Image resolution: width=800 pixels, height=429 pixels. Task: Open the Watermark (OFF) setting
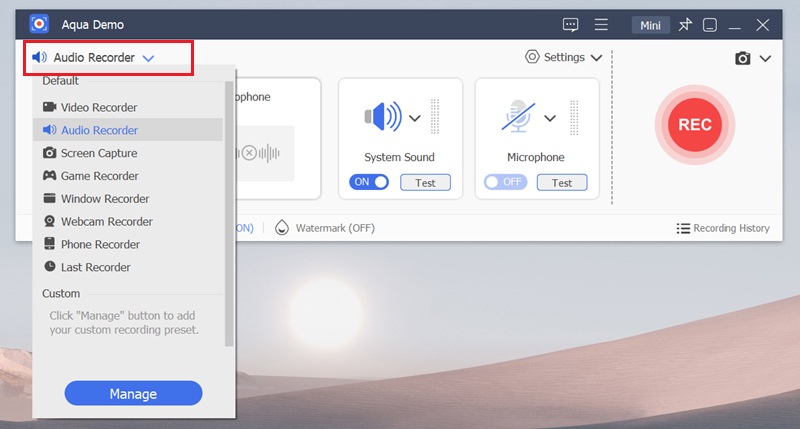pos(325,228)
